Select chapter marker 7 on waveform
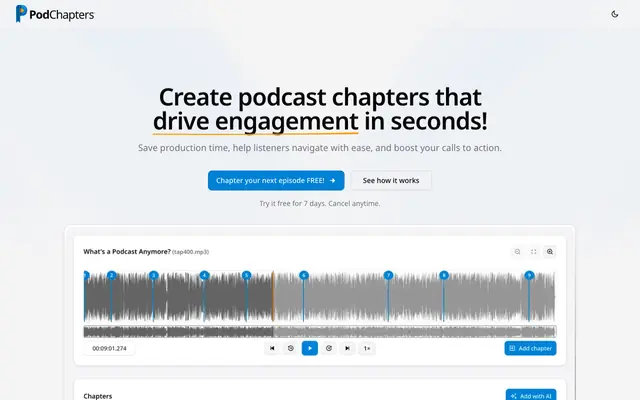Viewport: 640px width, 400px height. [389, 276]
